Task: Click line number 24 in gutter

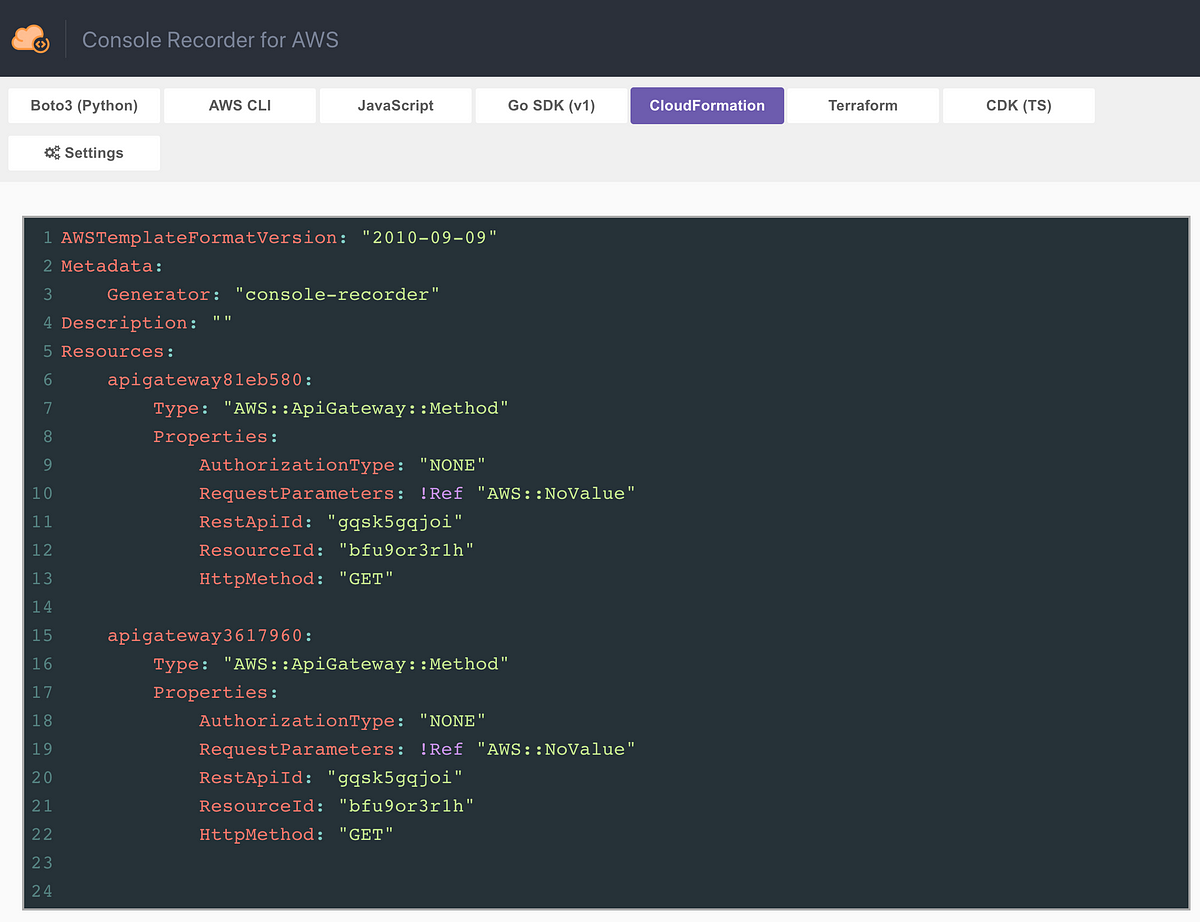Action: [41, 891]
